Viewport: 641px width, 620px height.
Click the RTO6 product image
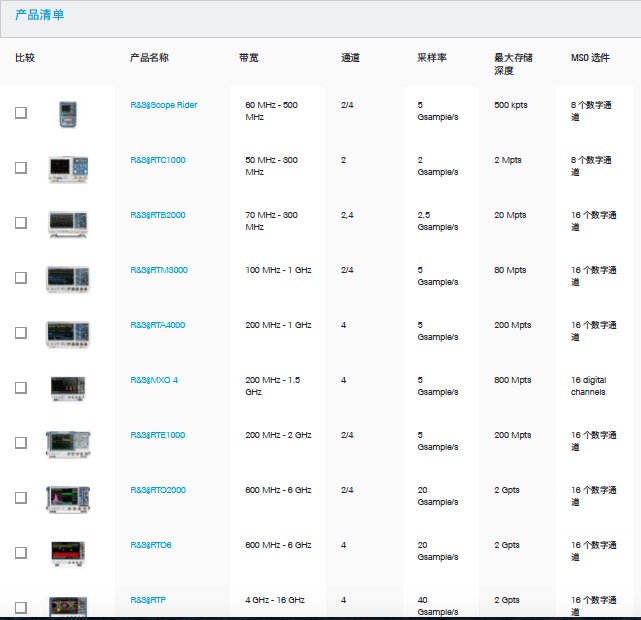click(68, 553)
